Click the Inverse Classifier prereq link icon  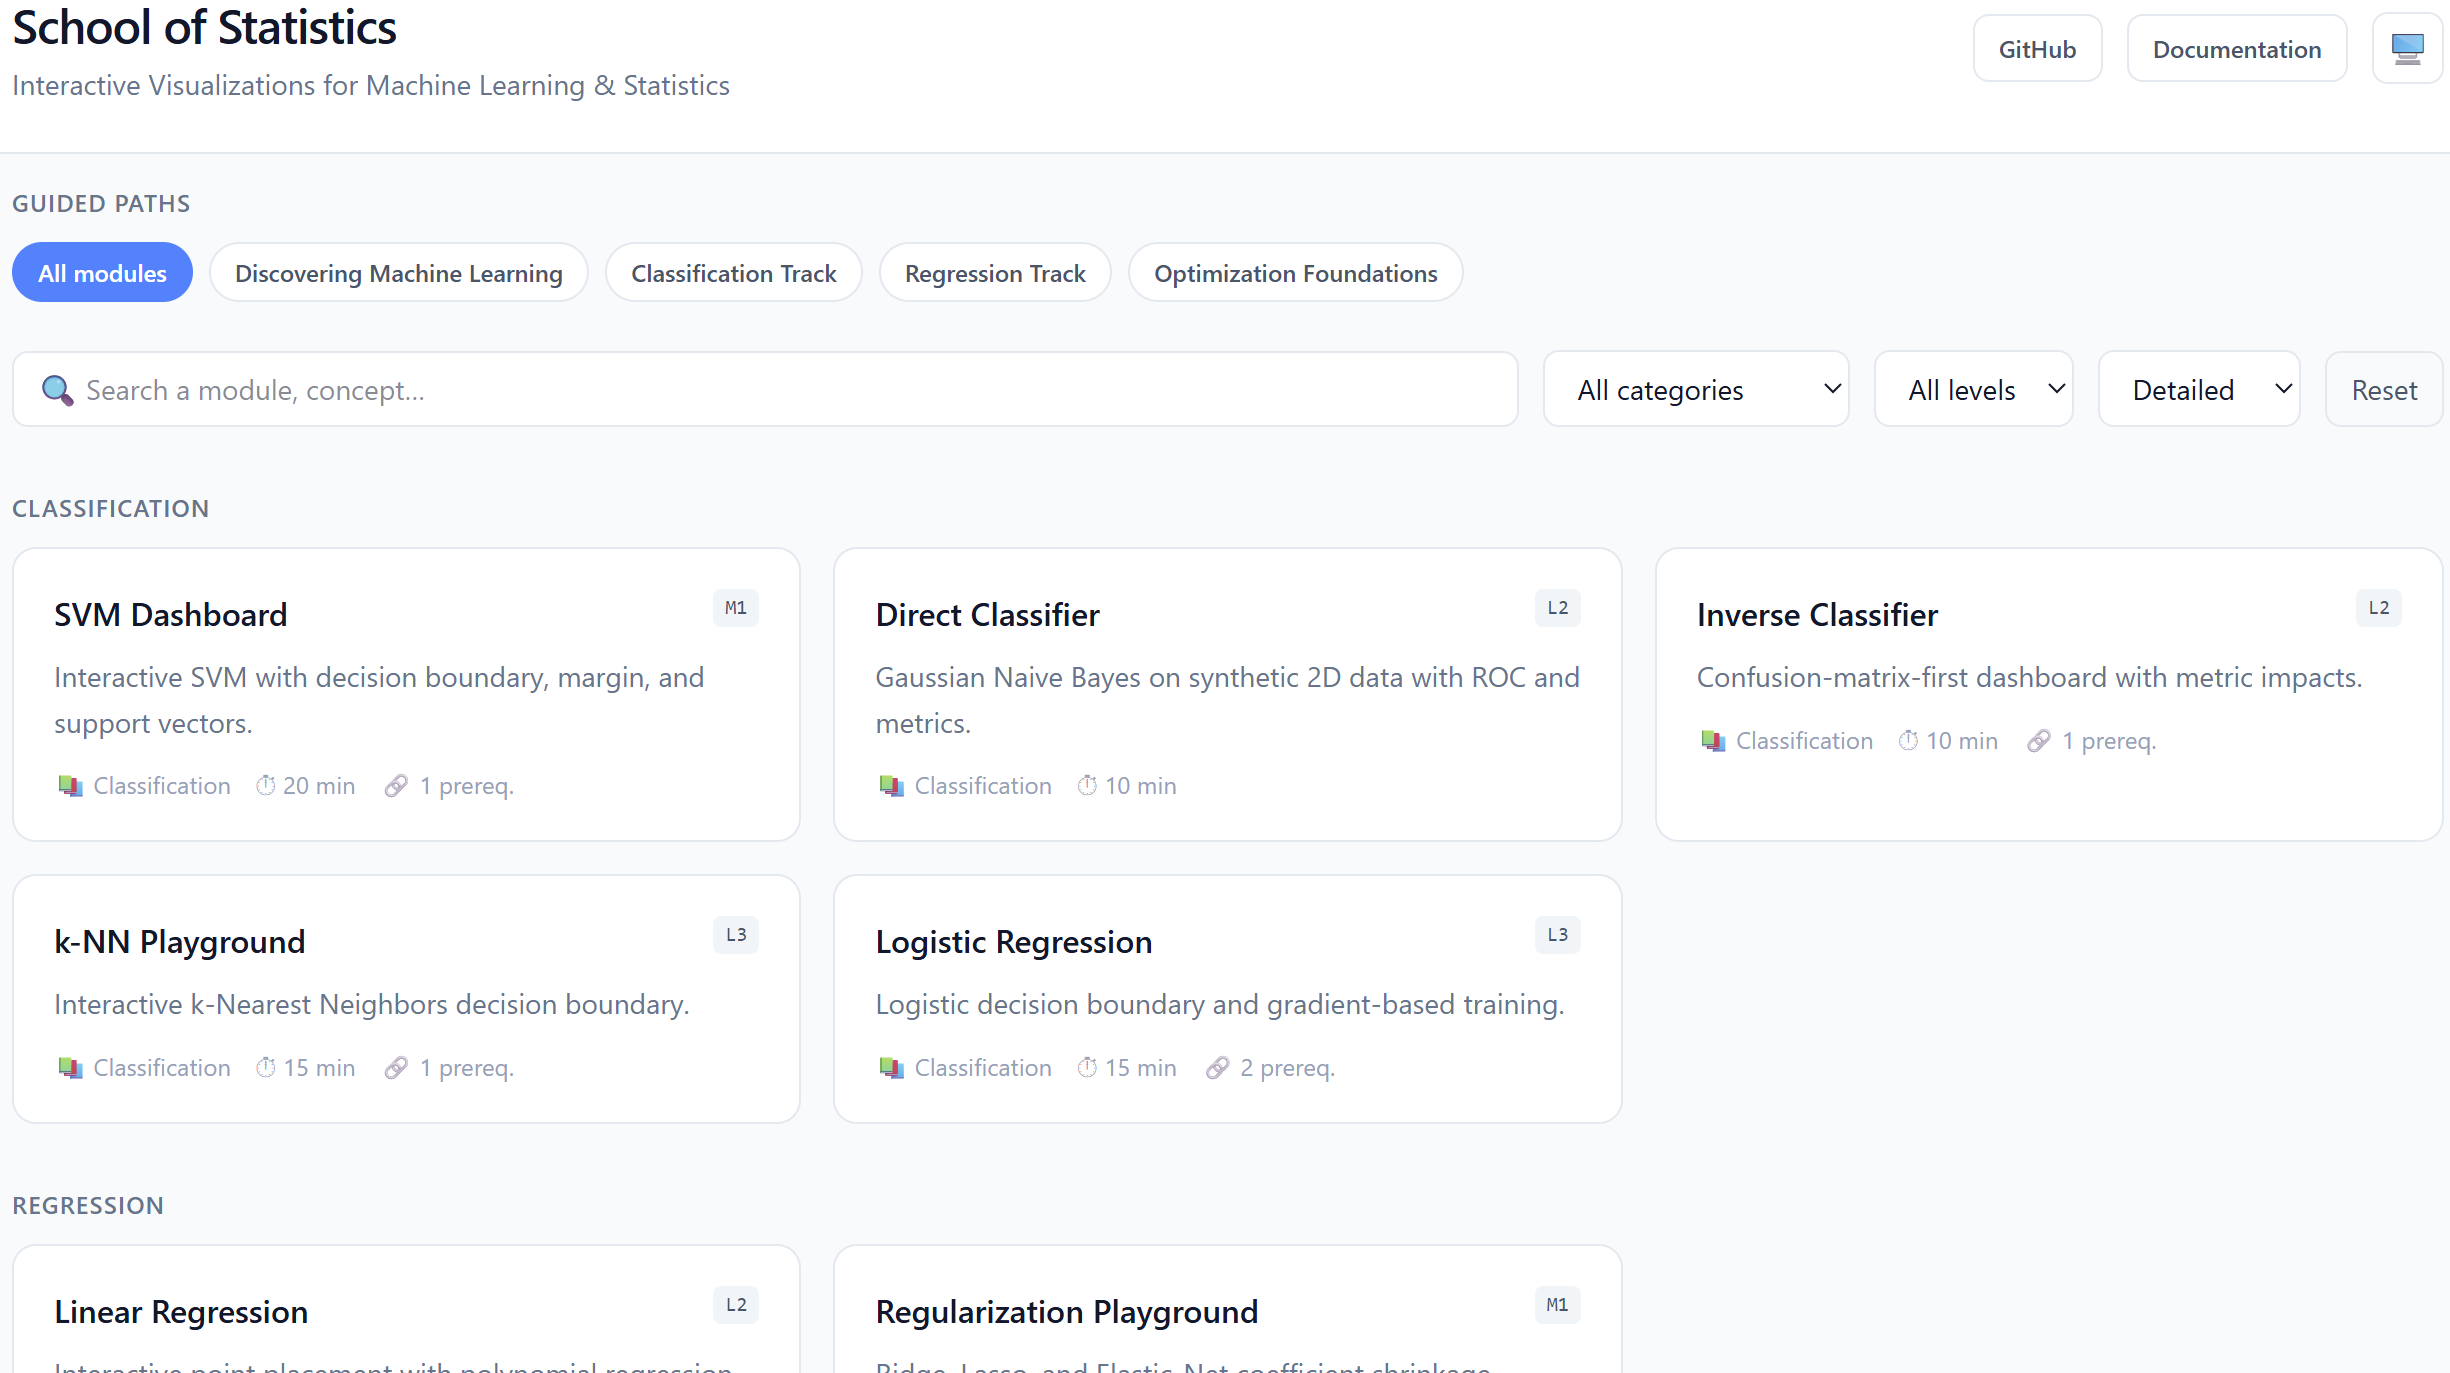(x=2038, y=741)
